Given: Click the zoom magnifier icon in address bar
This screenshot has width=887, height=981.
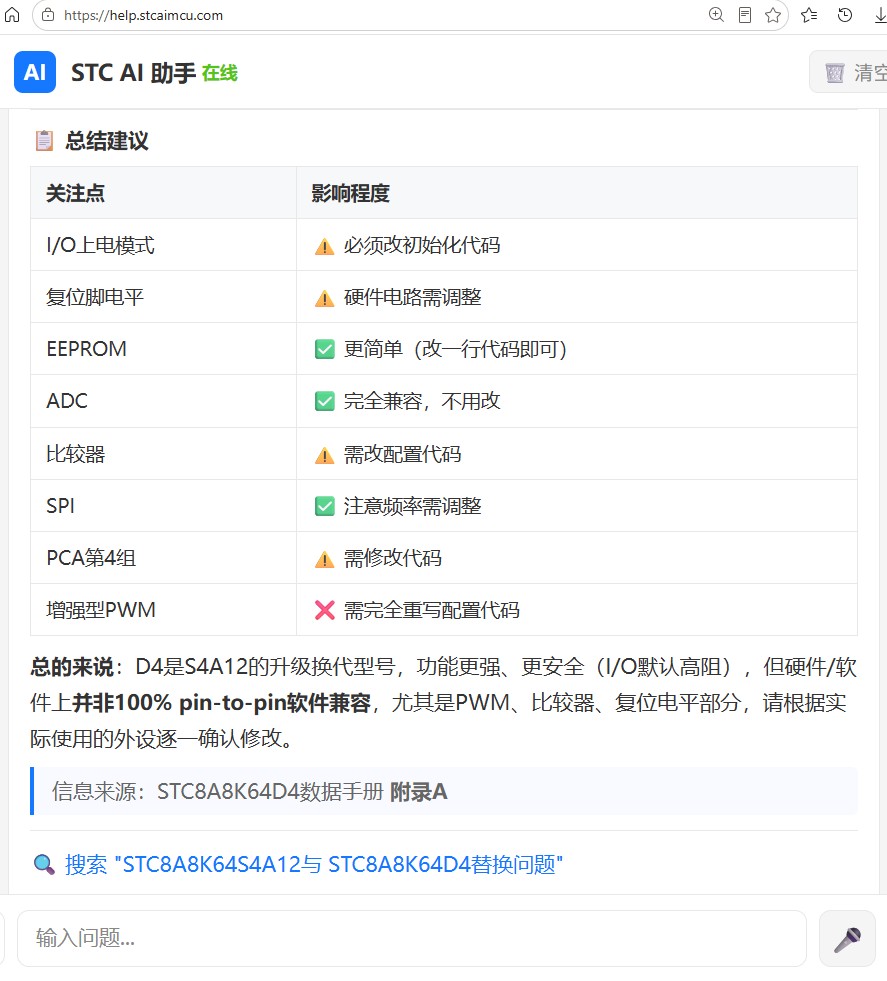Looking at the screenshot, I should click(716, 15).
